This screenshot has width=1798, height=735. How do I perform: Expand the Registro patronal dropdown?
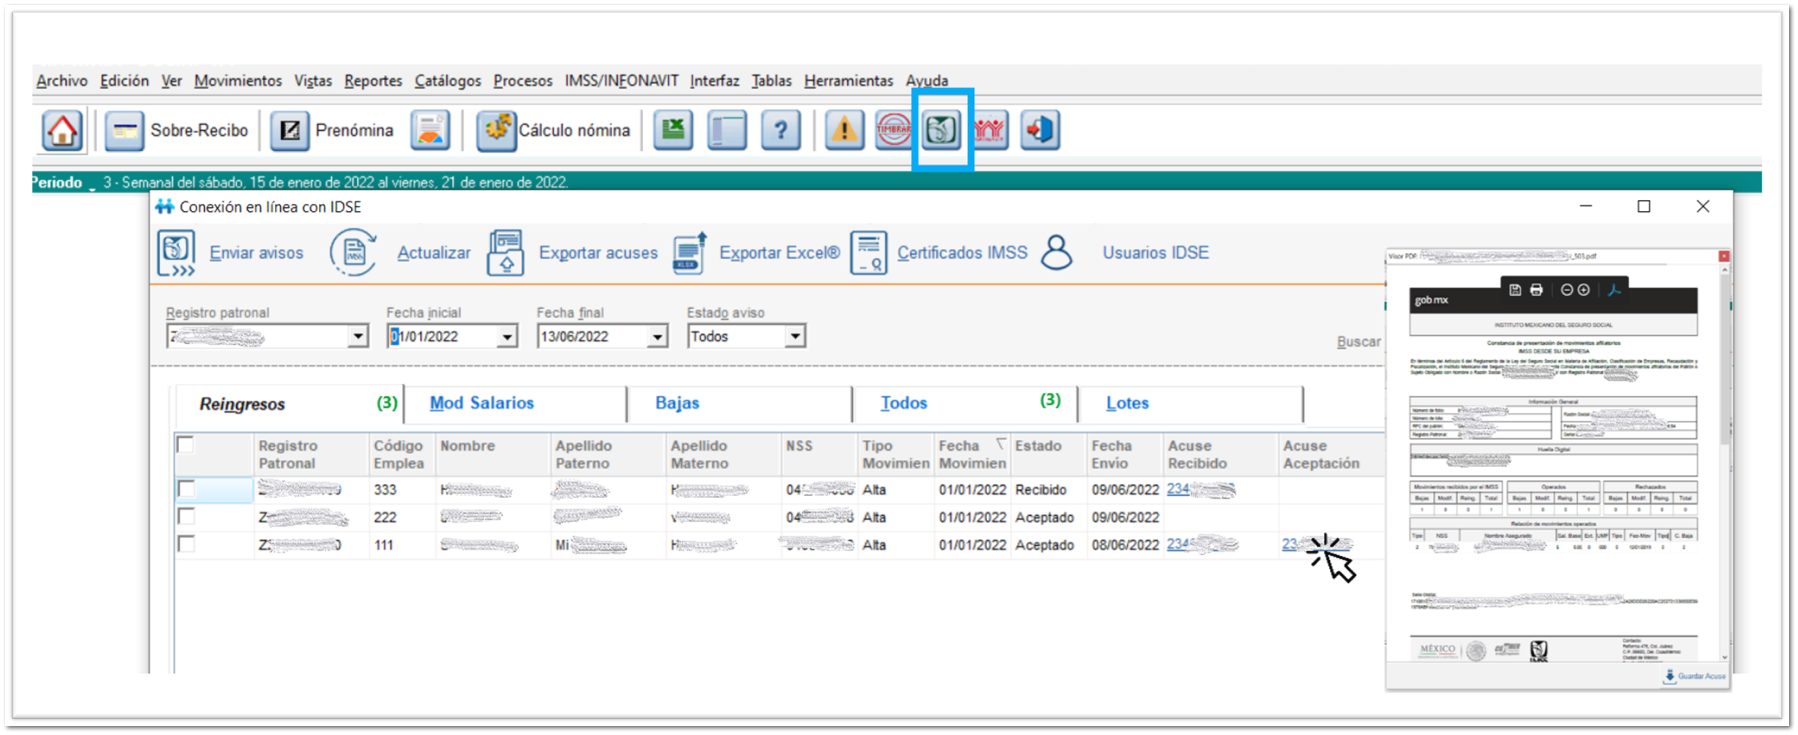(x=357, y=337)
